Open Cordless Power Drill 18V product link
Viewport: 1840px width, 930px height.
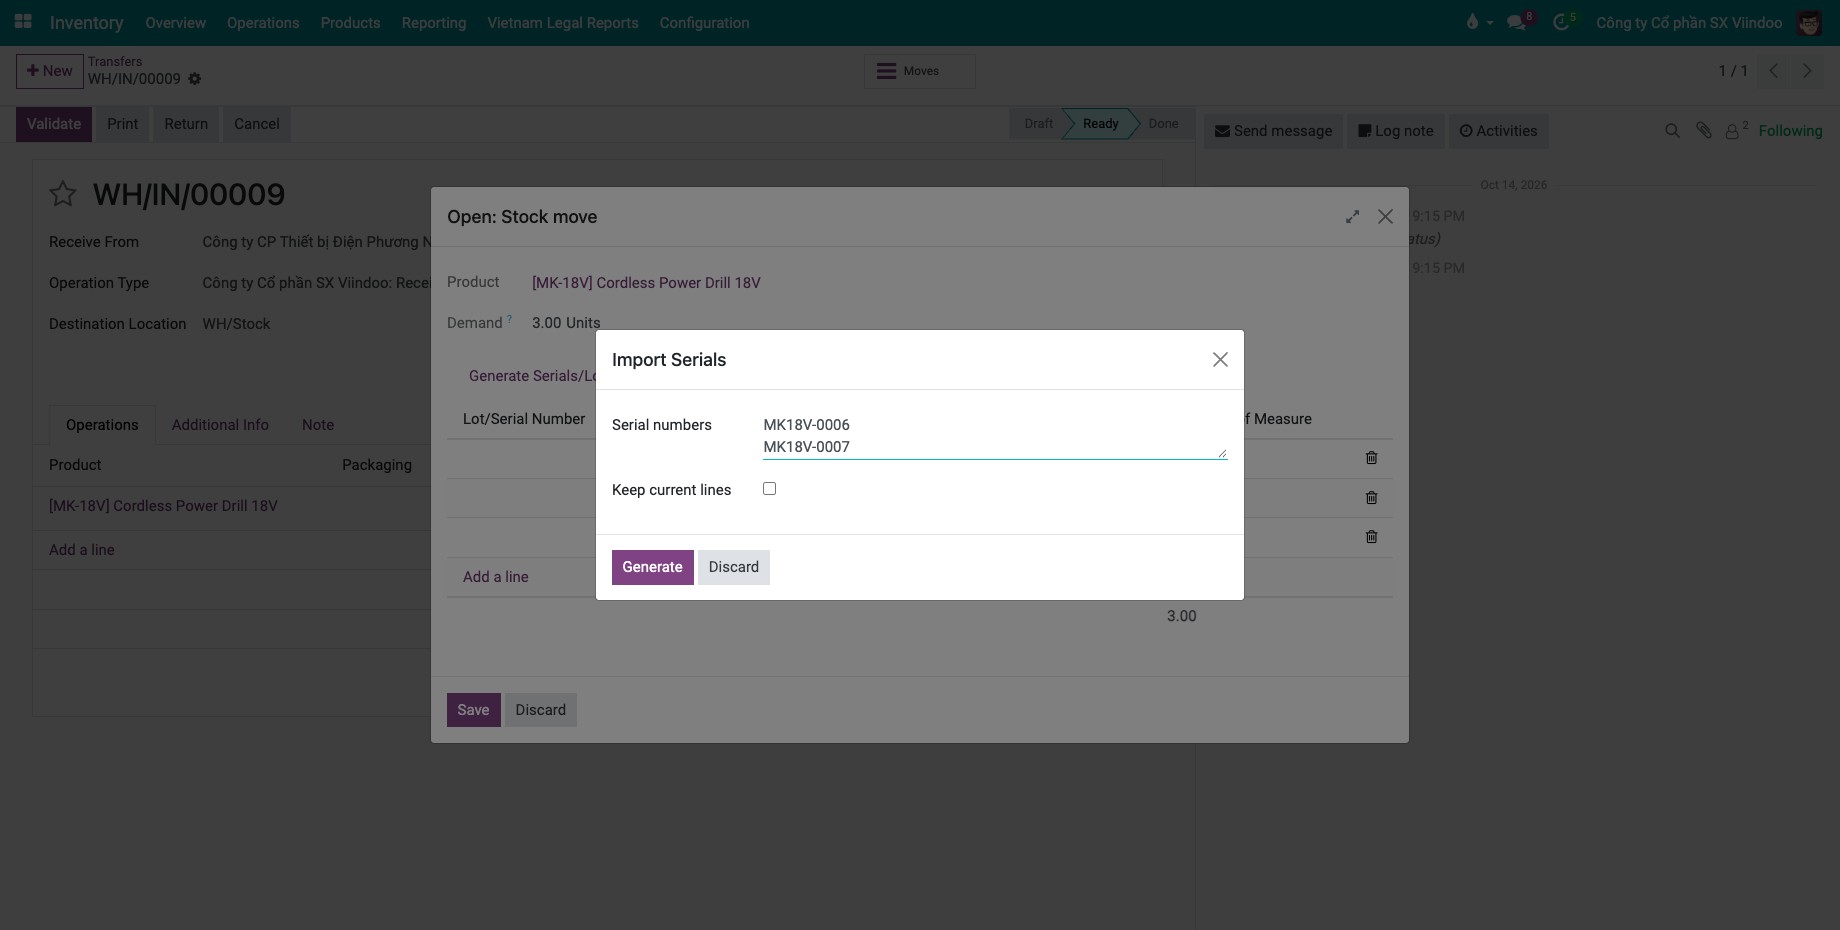point(646,283)
